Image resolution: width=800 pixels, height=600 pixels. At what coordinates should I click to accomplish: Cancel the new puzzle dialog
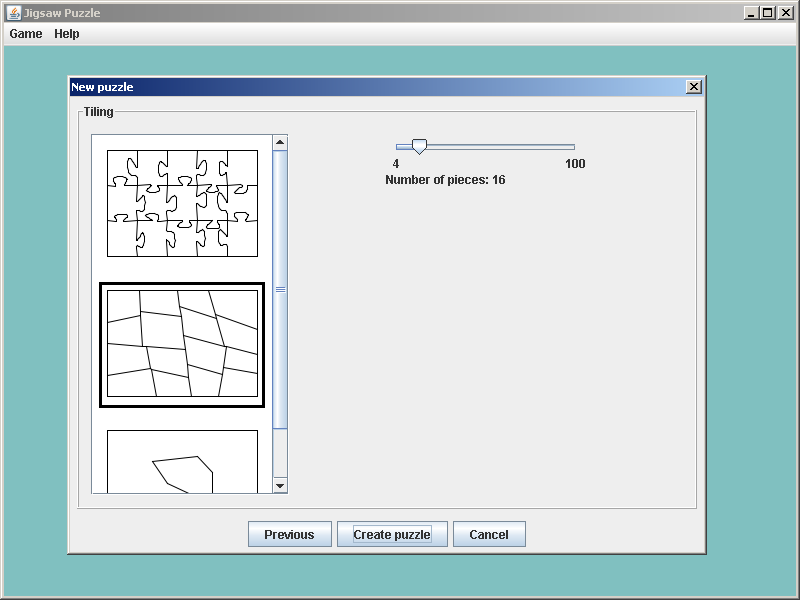click(489, 535)
